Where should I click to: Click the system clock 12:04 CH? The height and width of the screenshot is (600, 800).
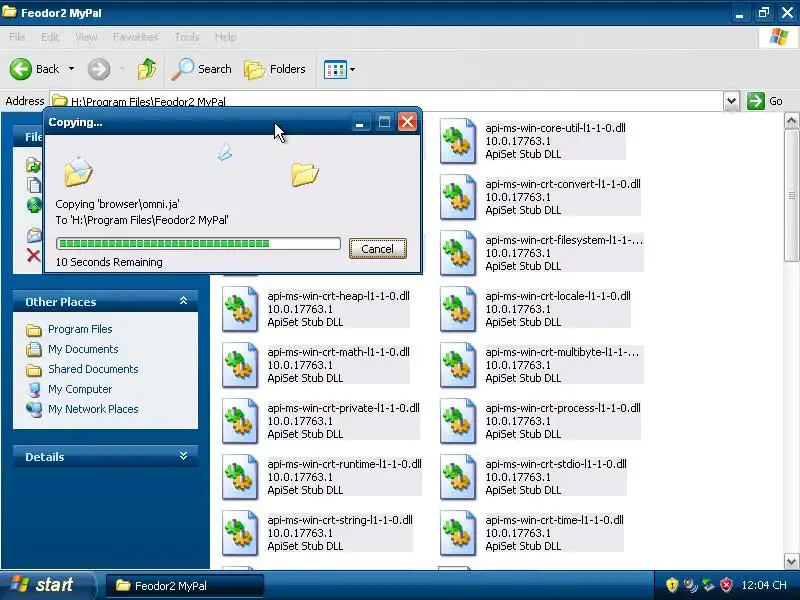(763, 585)
